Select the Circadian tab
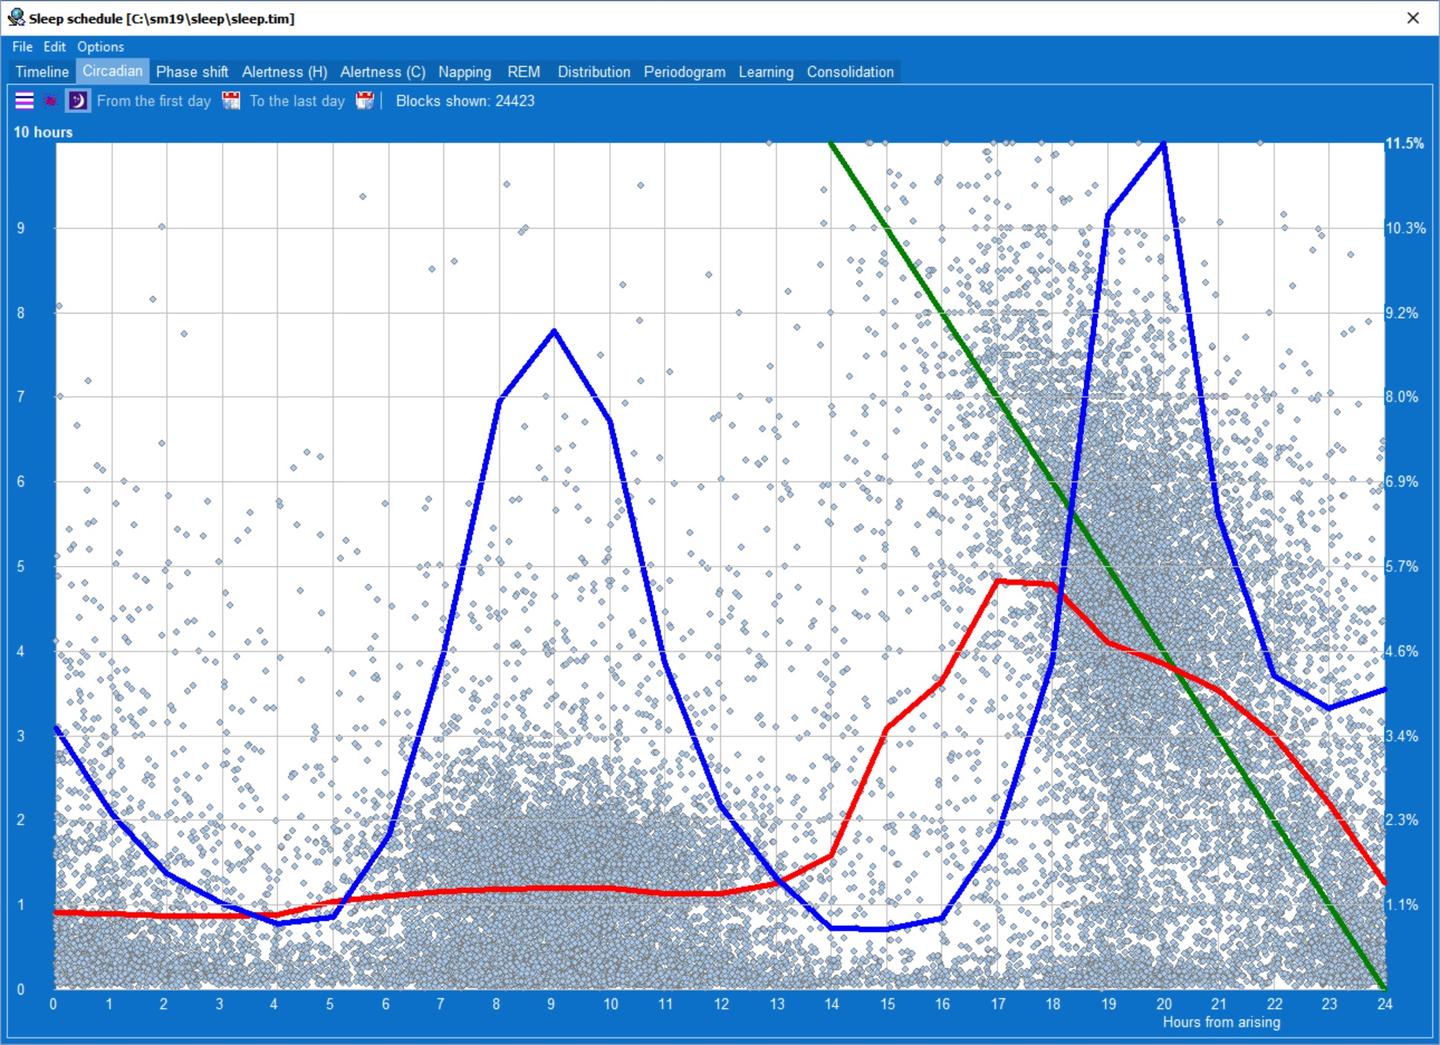The width and height of the screenshot is (1440, 1045). click(113, 71)
